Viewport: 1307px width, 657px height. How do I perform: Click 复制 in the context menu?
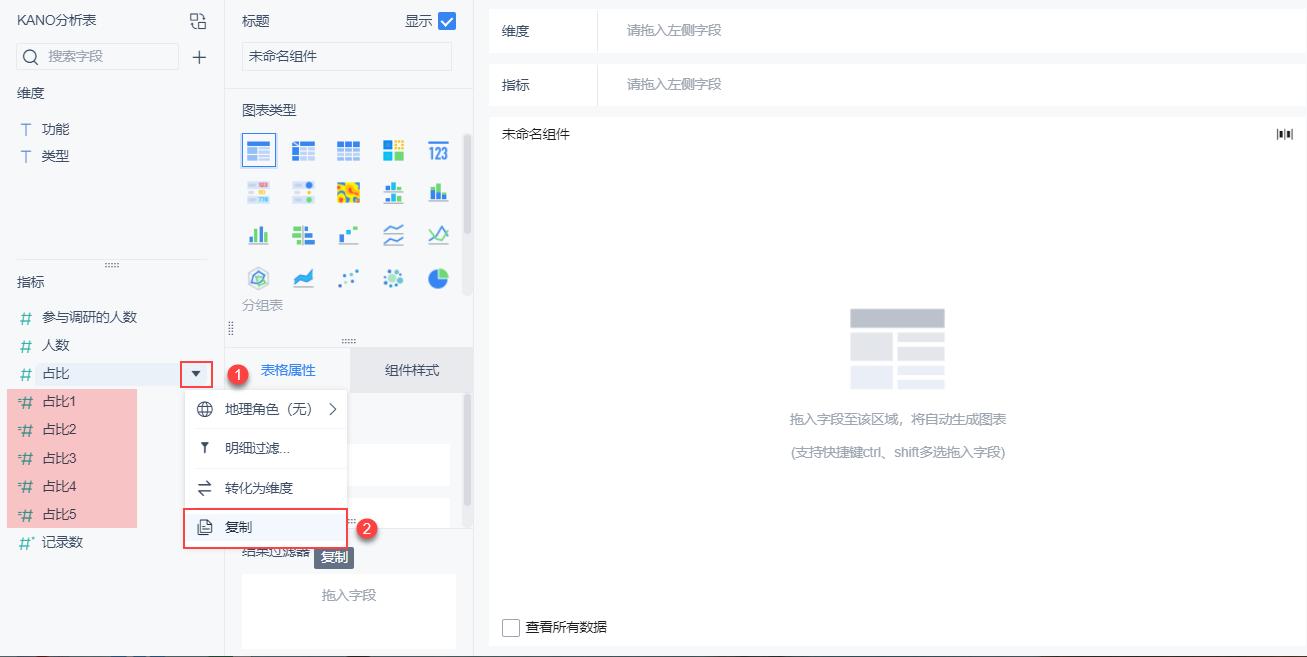[264, 527]
